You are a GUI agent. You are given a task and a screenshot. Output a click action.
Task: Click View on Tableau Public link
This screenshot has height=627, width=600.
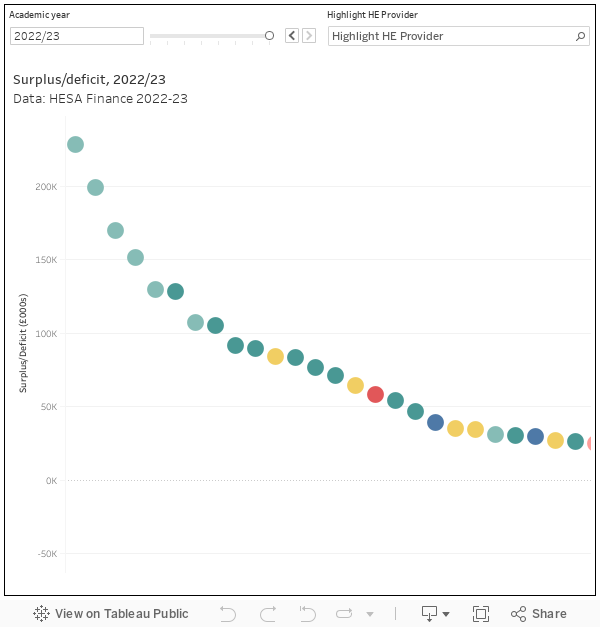121,613
